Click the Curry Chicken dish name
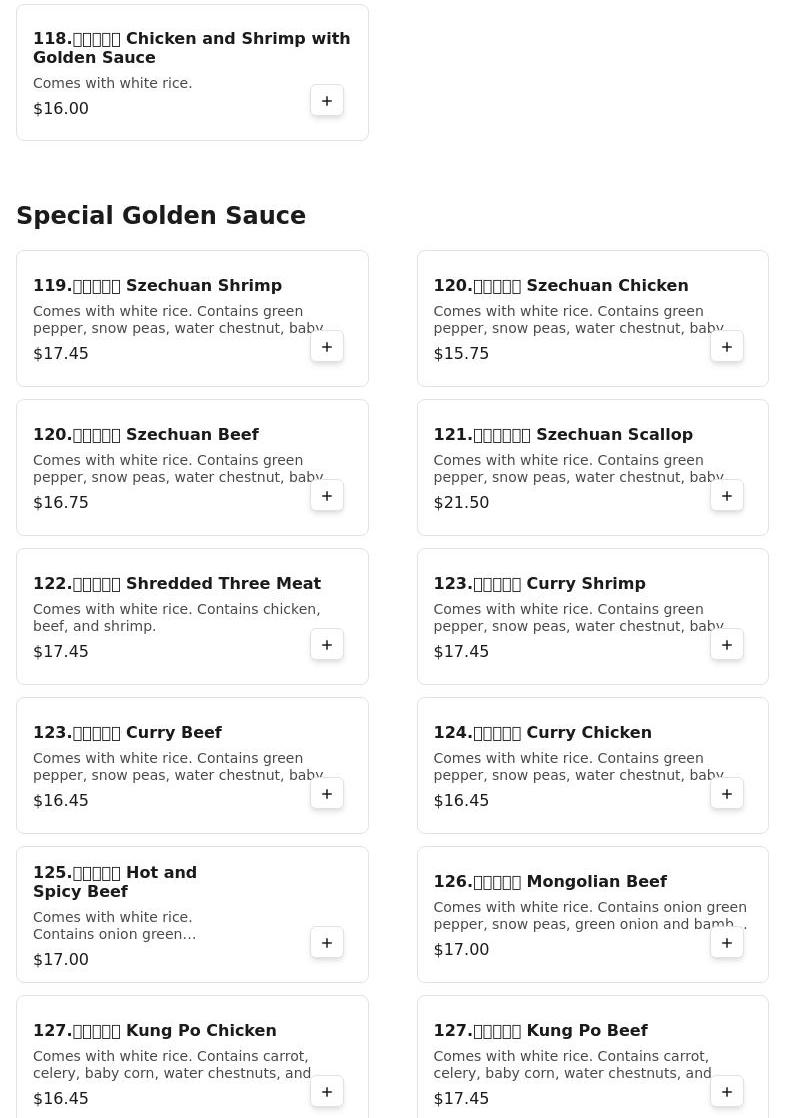This screenshot has width=785, height=1118. 542,733
